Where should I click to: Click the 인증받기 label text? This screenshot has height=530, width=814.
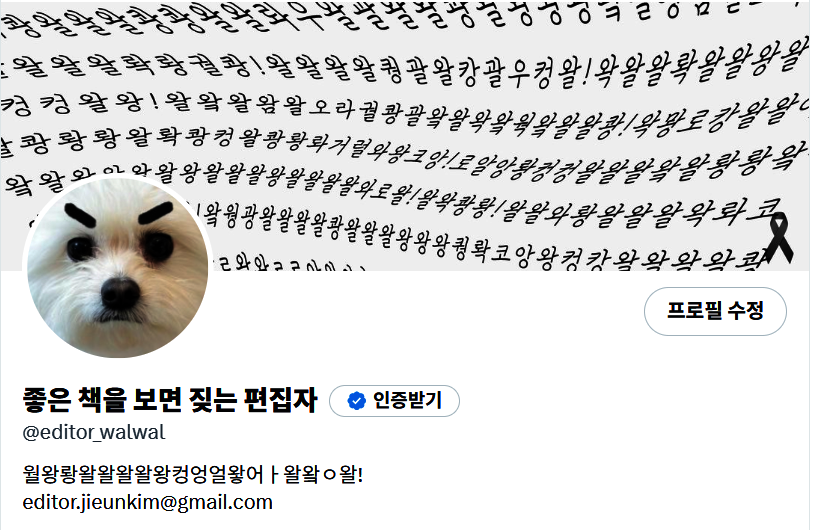tap(408, 401)
